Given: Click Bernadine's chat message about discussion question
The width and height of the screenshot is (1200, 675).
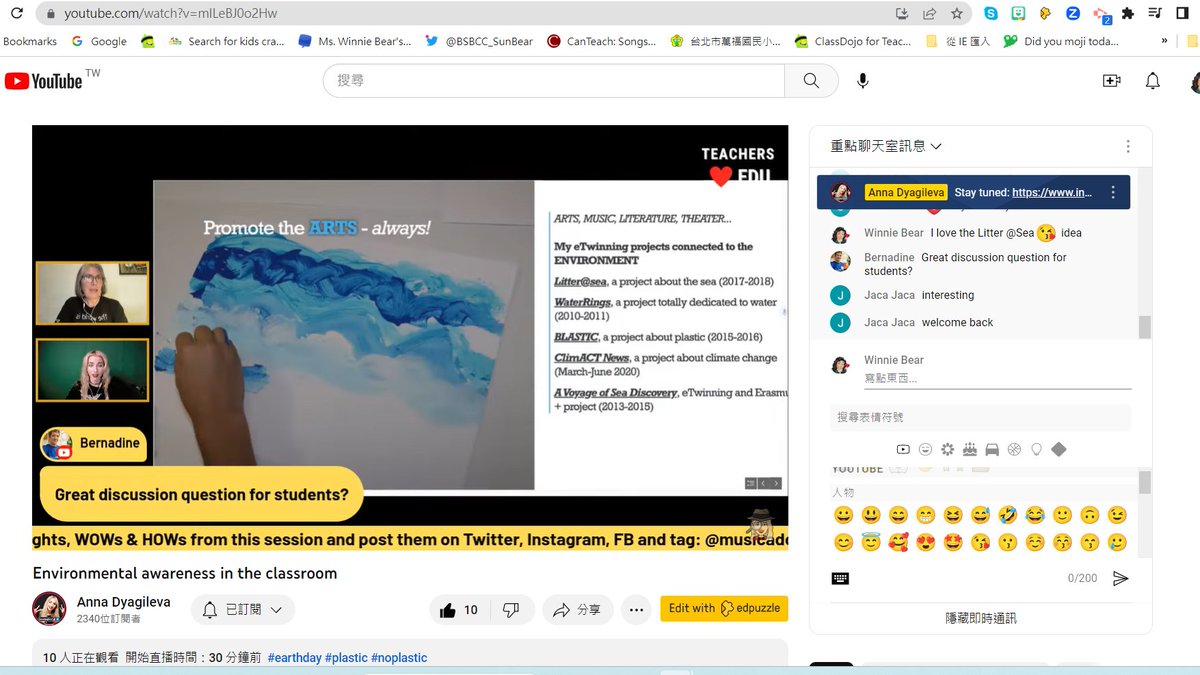Looking at the screenshot, I should pos(980,264).
